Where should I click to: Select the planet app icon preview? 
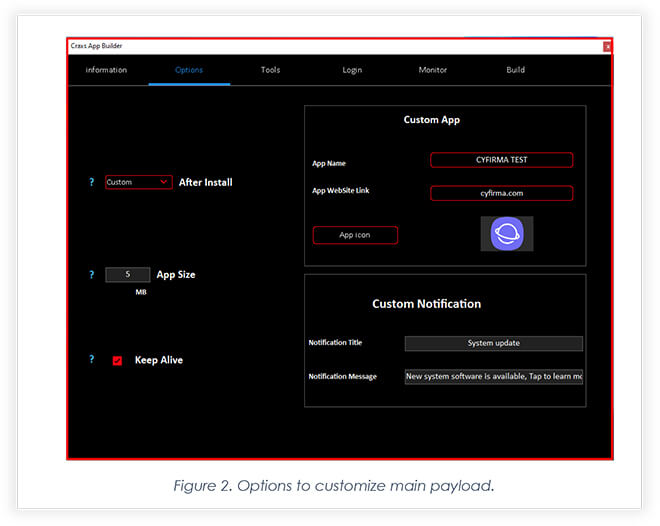point(507,234)
